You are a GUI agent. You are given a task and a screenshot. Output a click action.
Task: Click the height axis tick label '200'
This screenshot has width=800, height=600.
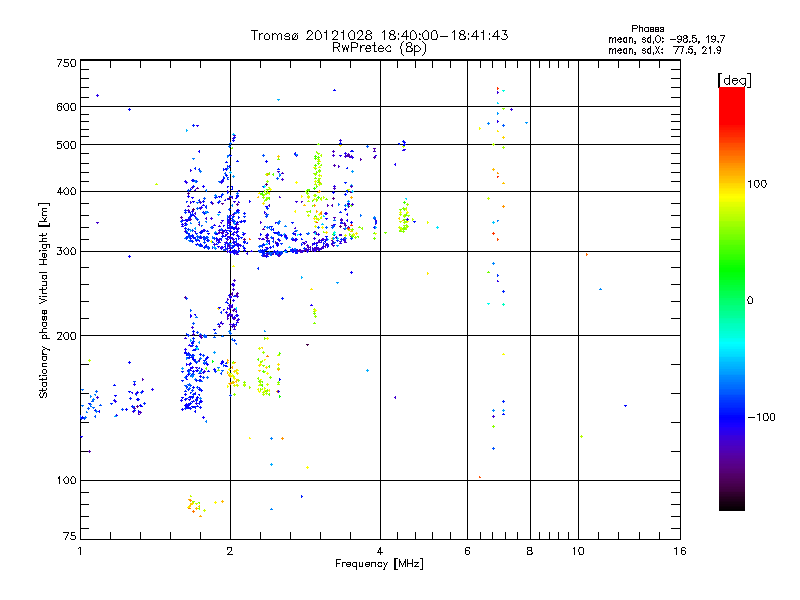point(66,336)
